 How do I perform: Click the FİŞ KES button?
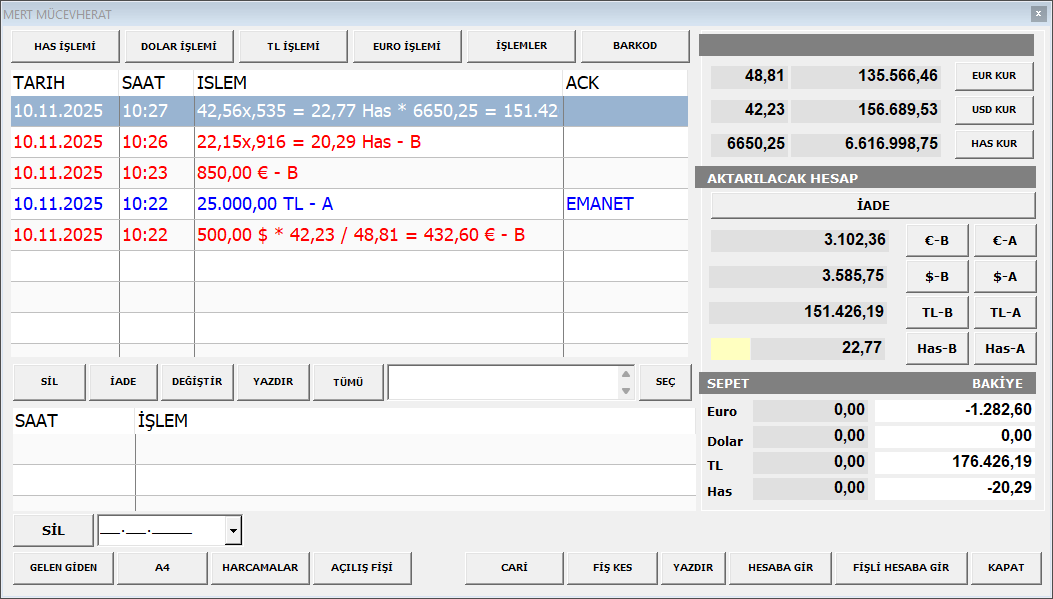(x=612, y=568)
